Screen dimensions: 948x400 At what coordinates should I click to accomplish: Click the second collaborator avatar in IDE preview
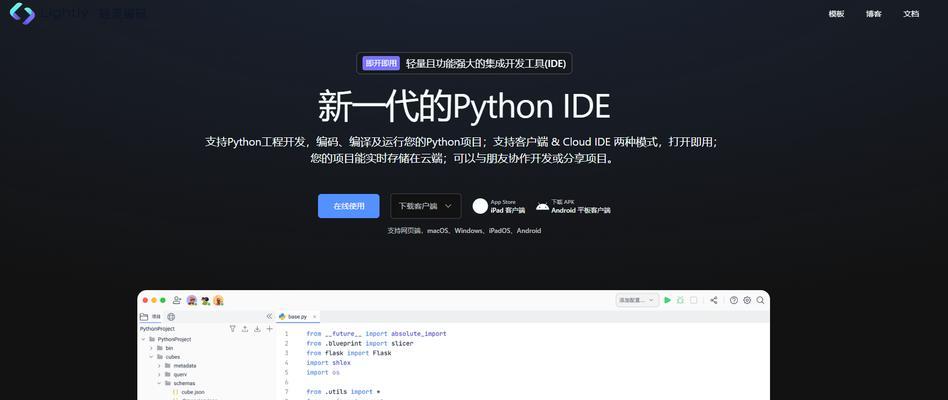[206, 300]
